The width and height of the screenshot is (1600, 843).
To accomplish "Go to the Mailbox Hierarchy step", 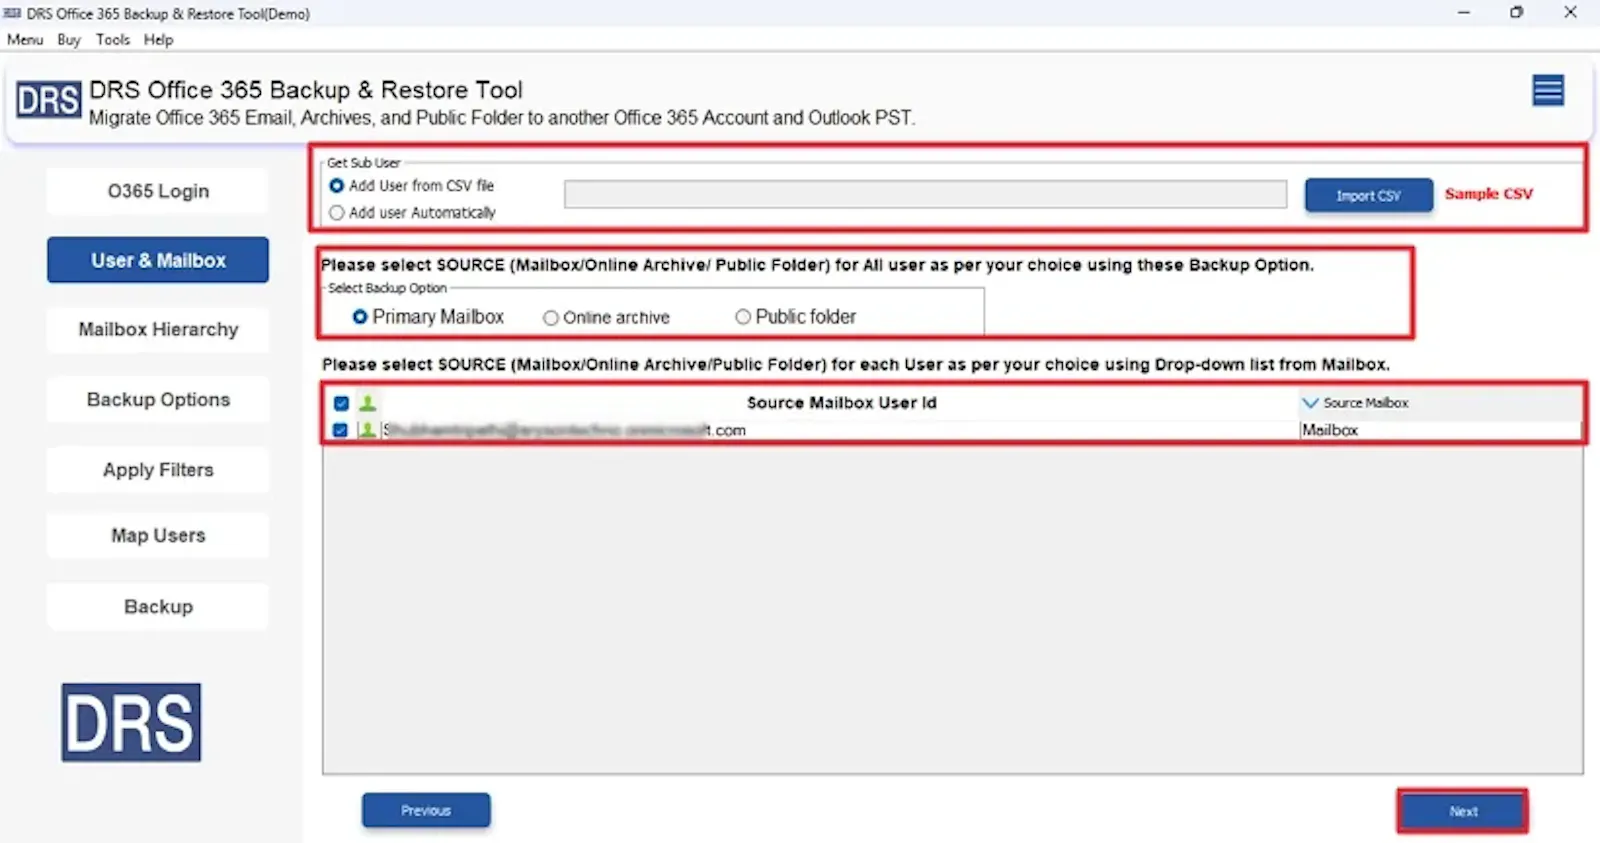I will 158,329.
